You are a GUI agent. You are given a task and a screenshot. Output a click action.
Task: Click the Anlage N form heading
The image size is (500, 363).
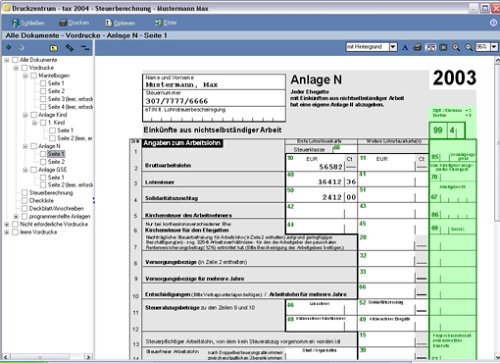[316, 80]
